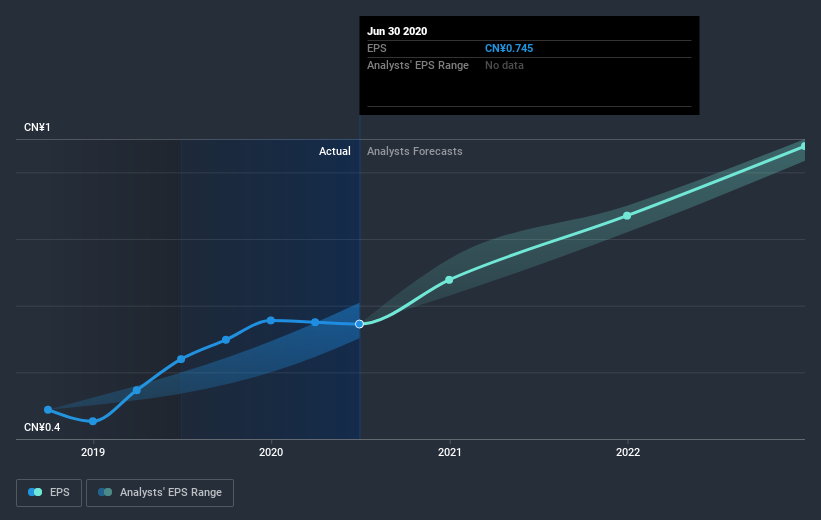Click the 'Jun 30 2020' tooltip date
Screen dimensions: 821x520
click(x=397, y=31)
